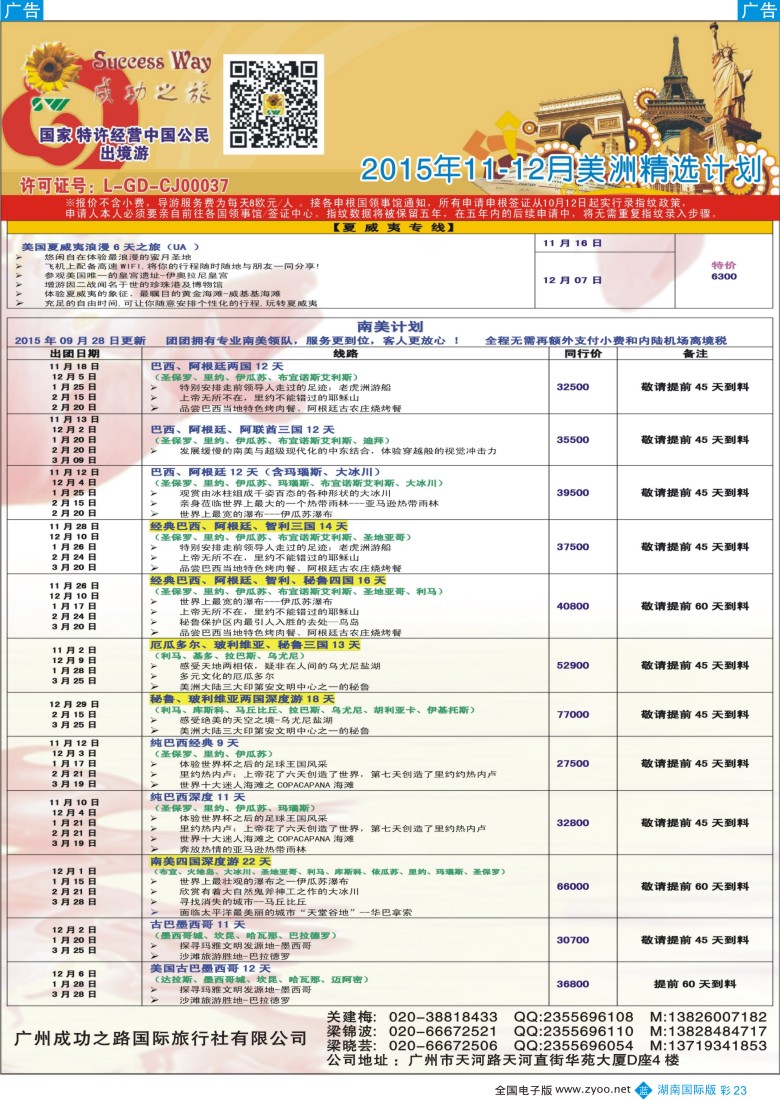Click the price 36800
This screenshot has width=780, height=1100.
(x=572, y=984)
